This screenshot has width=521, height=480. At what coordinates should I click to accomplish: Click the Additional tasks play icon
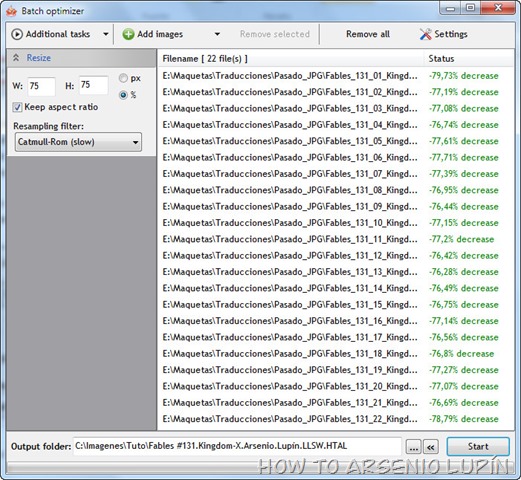tap(17, 34)
